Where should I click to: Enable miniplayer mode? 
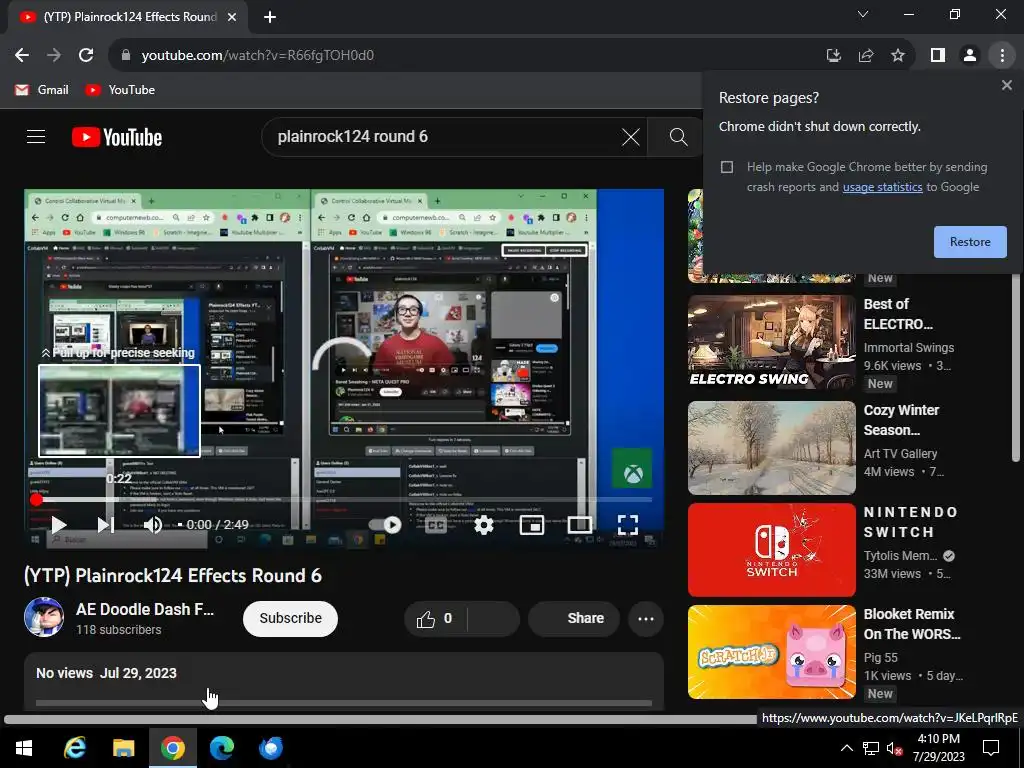point(532,524)
